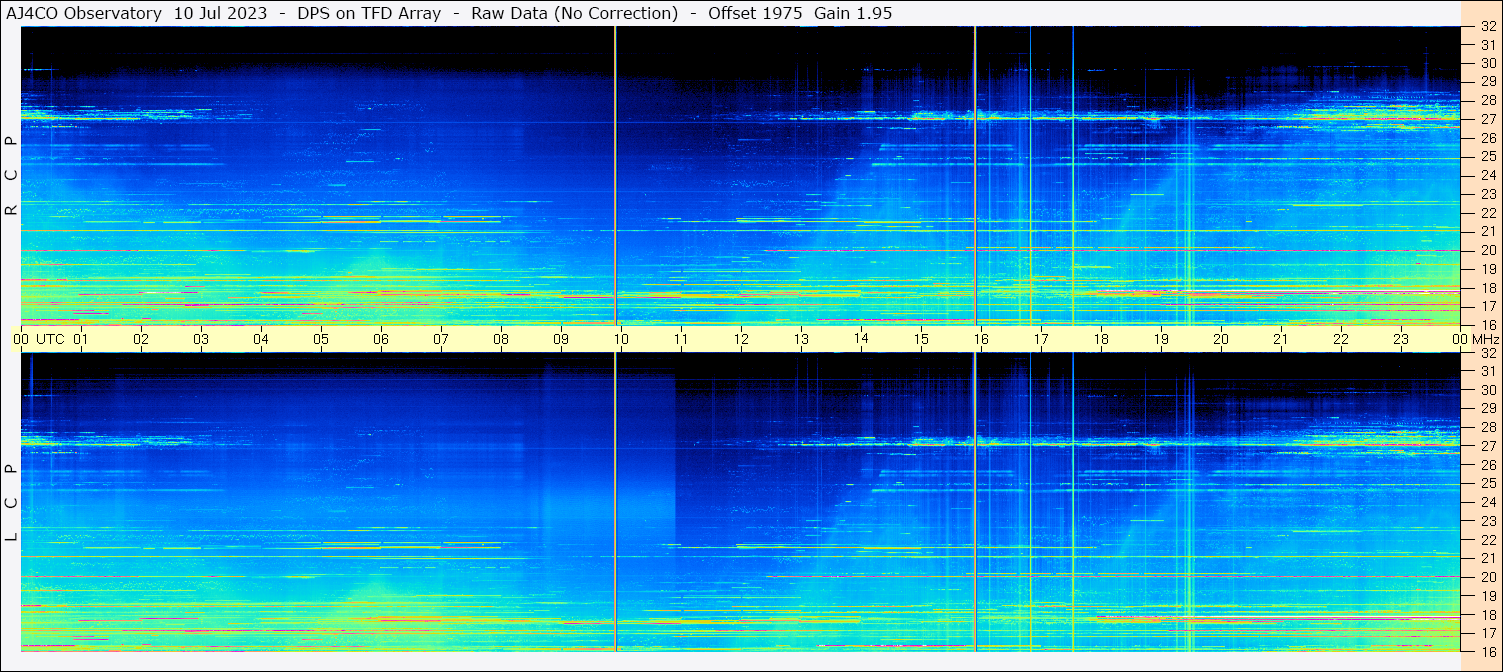
Task: Click 24 MHz label on LCP frequency scale
Action: [x=1487, y=502]
